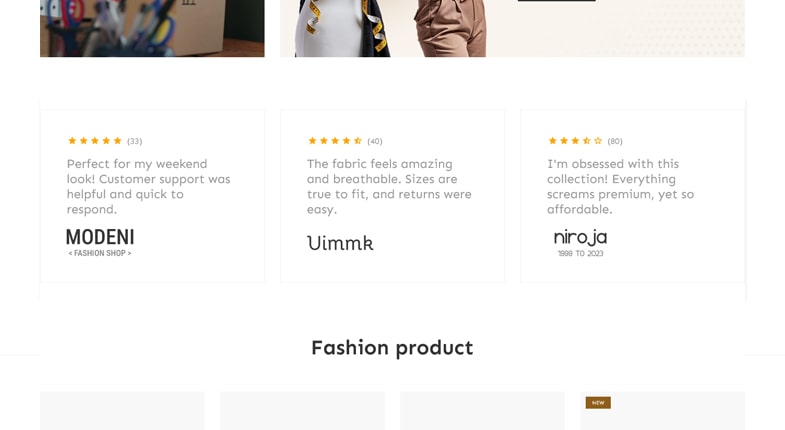This screenshot has height=430, width=785.
Task: Click the star rating above the fabric review
Action: coord(335,141)
